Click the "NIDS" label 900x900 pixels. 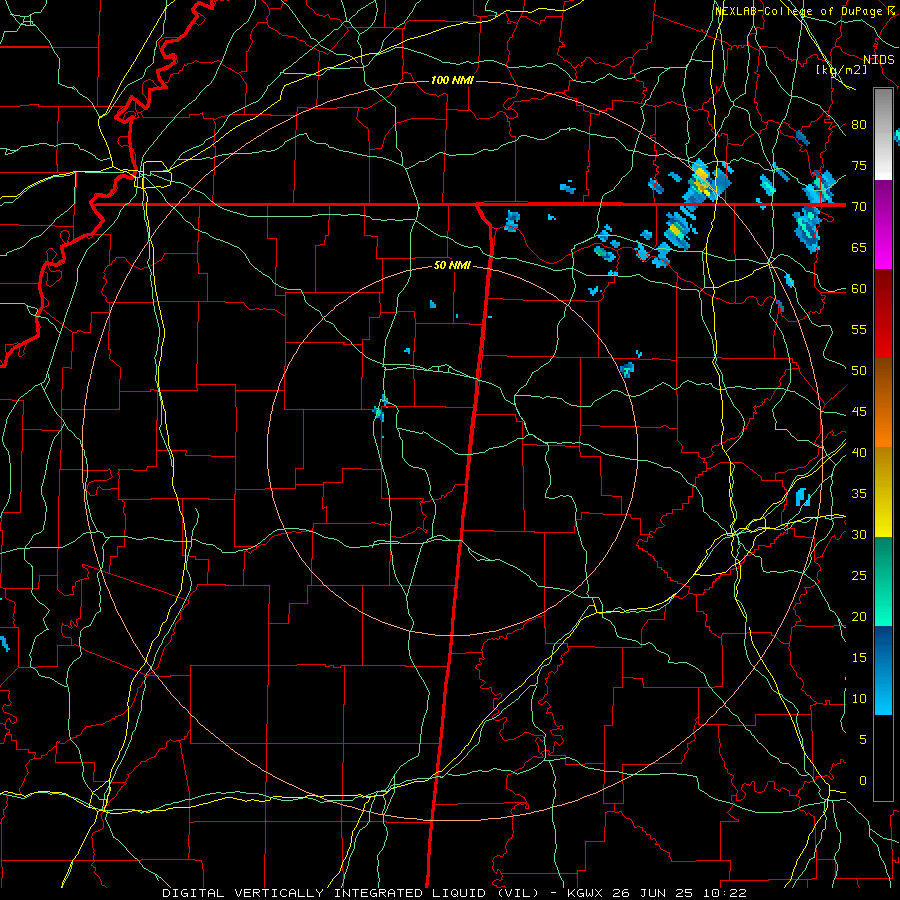coord(879,60)
